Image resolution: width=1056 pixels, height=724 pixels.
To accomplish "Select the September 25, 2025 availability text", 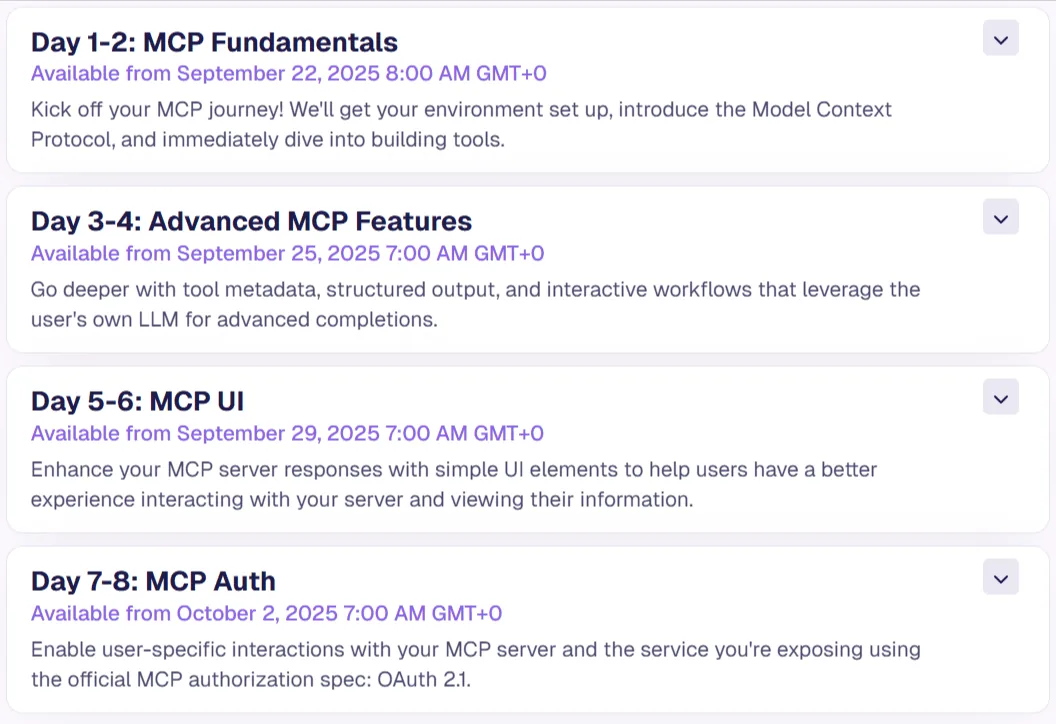I will pos(288,253).
